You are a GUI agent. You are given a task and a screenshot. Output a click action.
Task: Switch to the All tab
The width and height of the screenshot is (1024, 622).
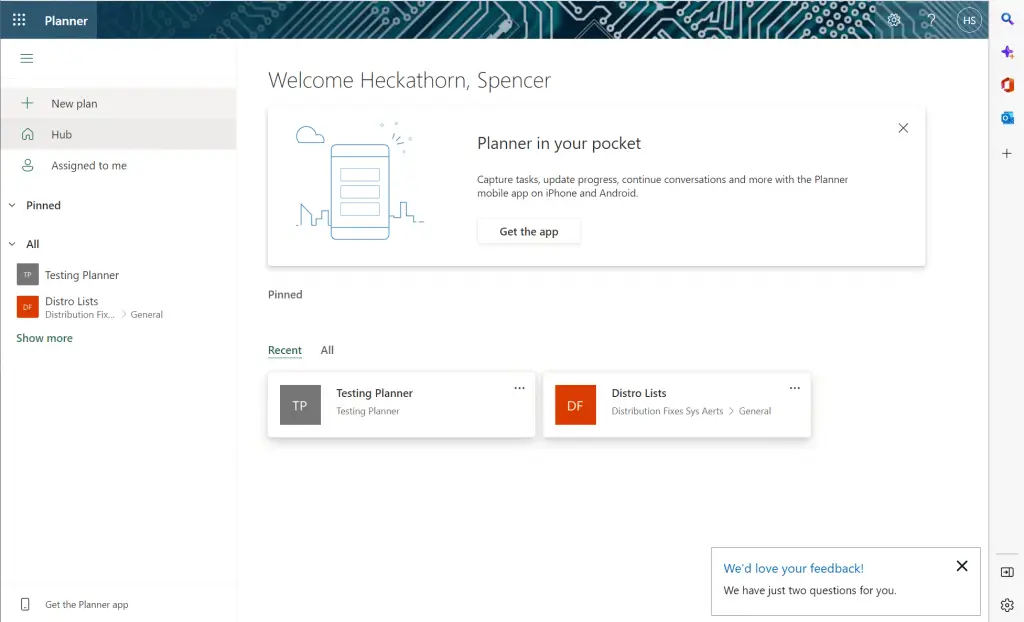pos(327,350)
